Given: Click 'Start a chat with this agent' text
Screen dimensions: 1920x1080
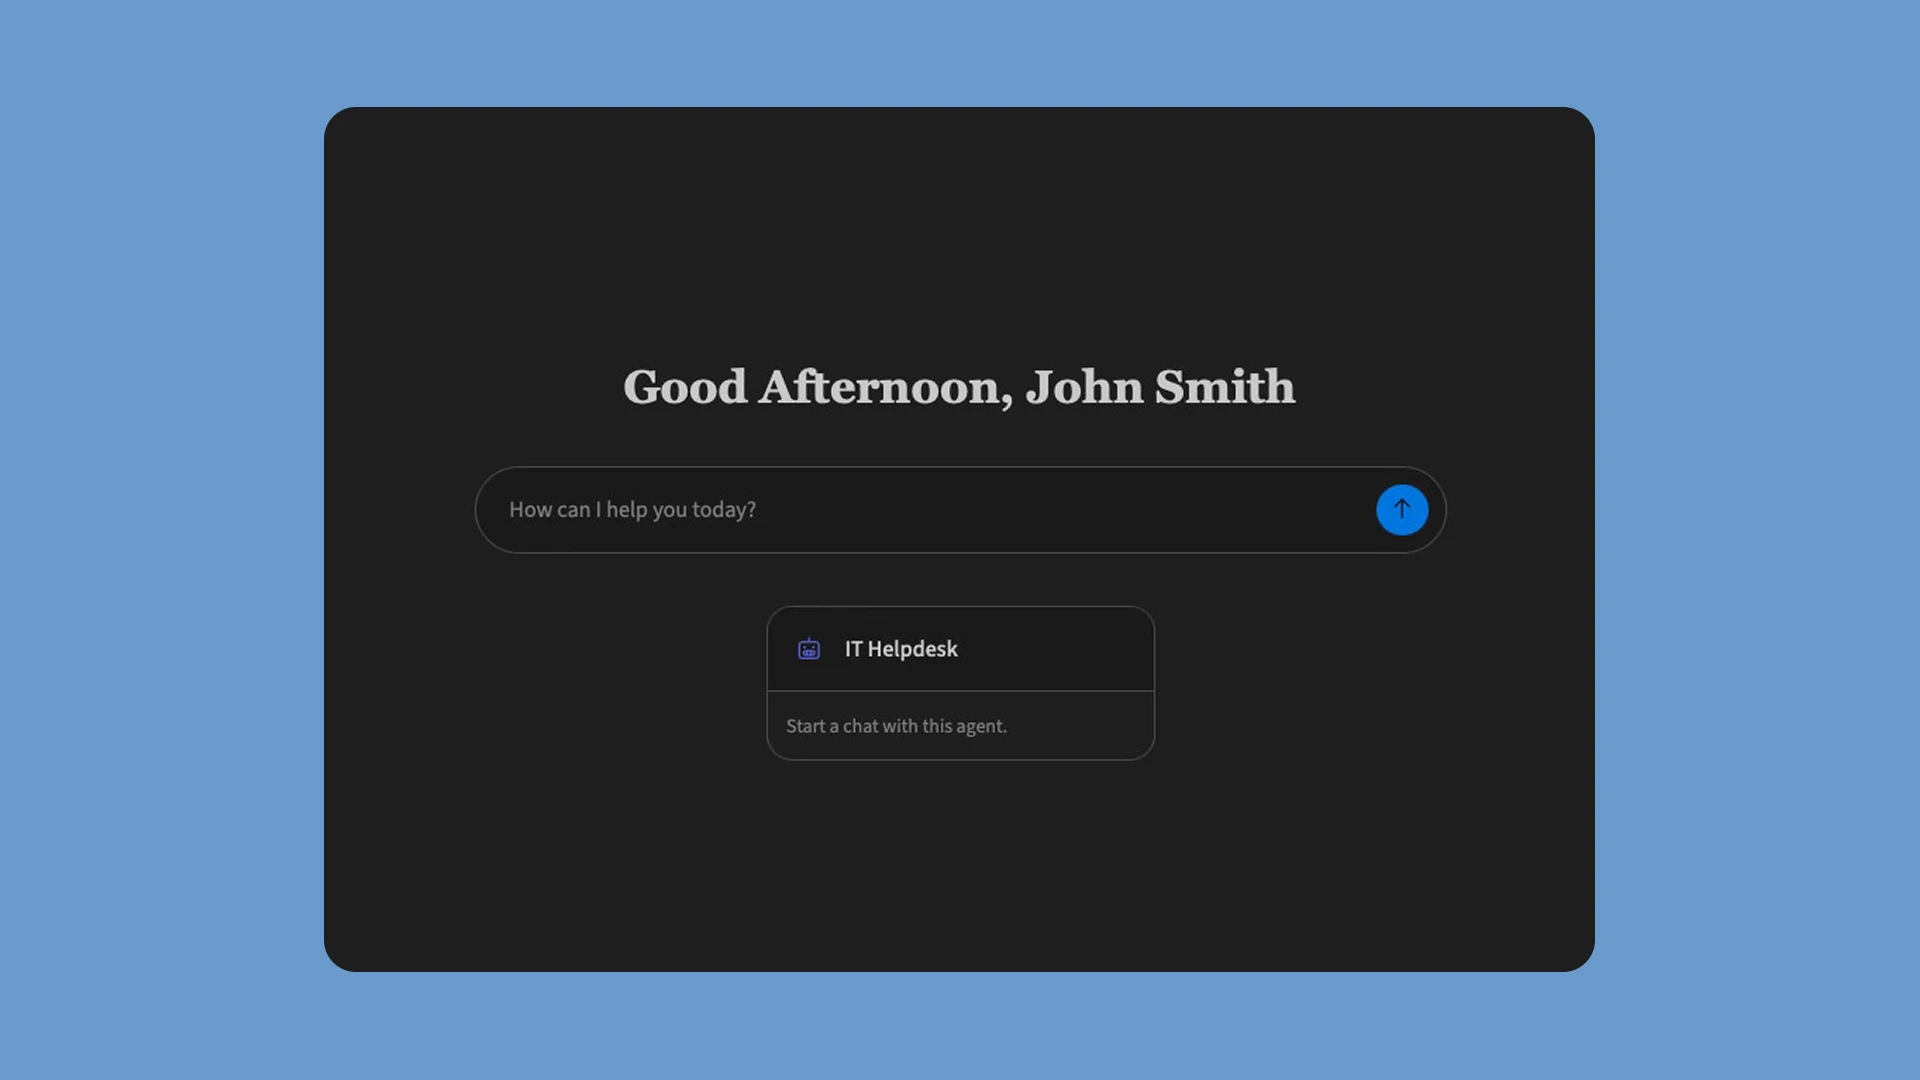Looking at the screenshot, I should [896, 726].
